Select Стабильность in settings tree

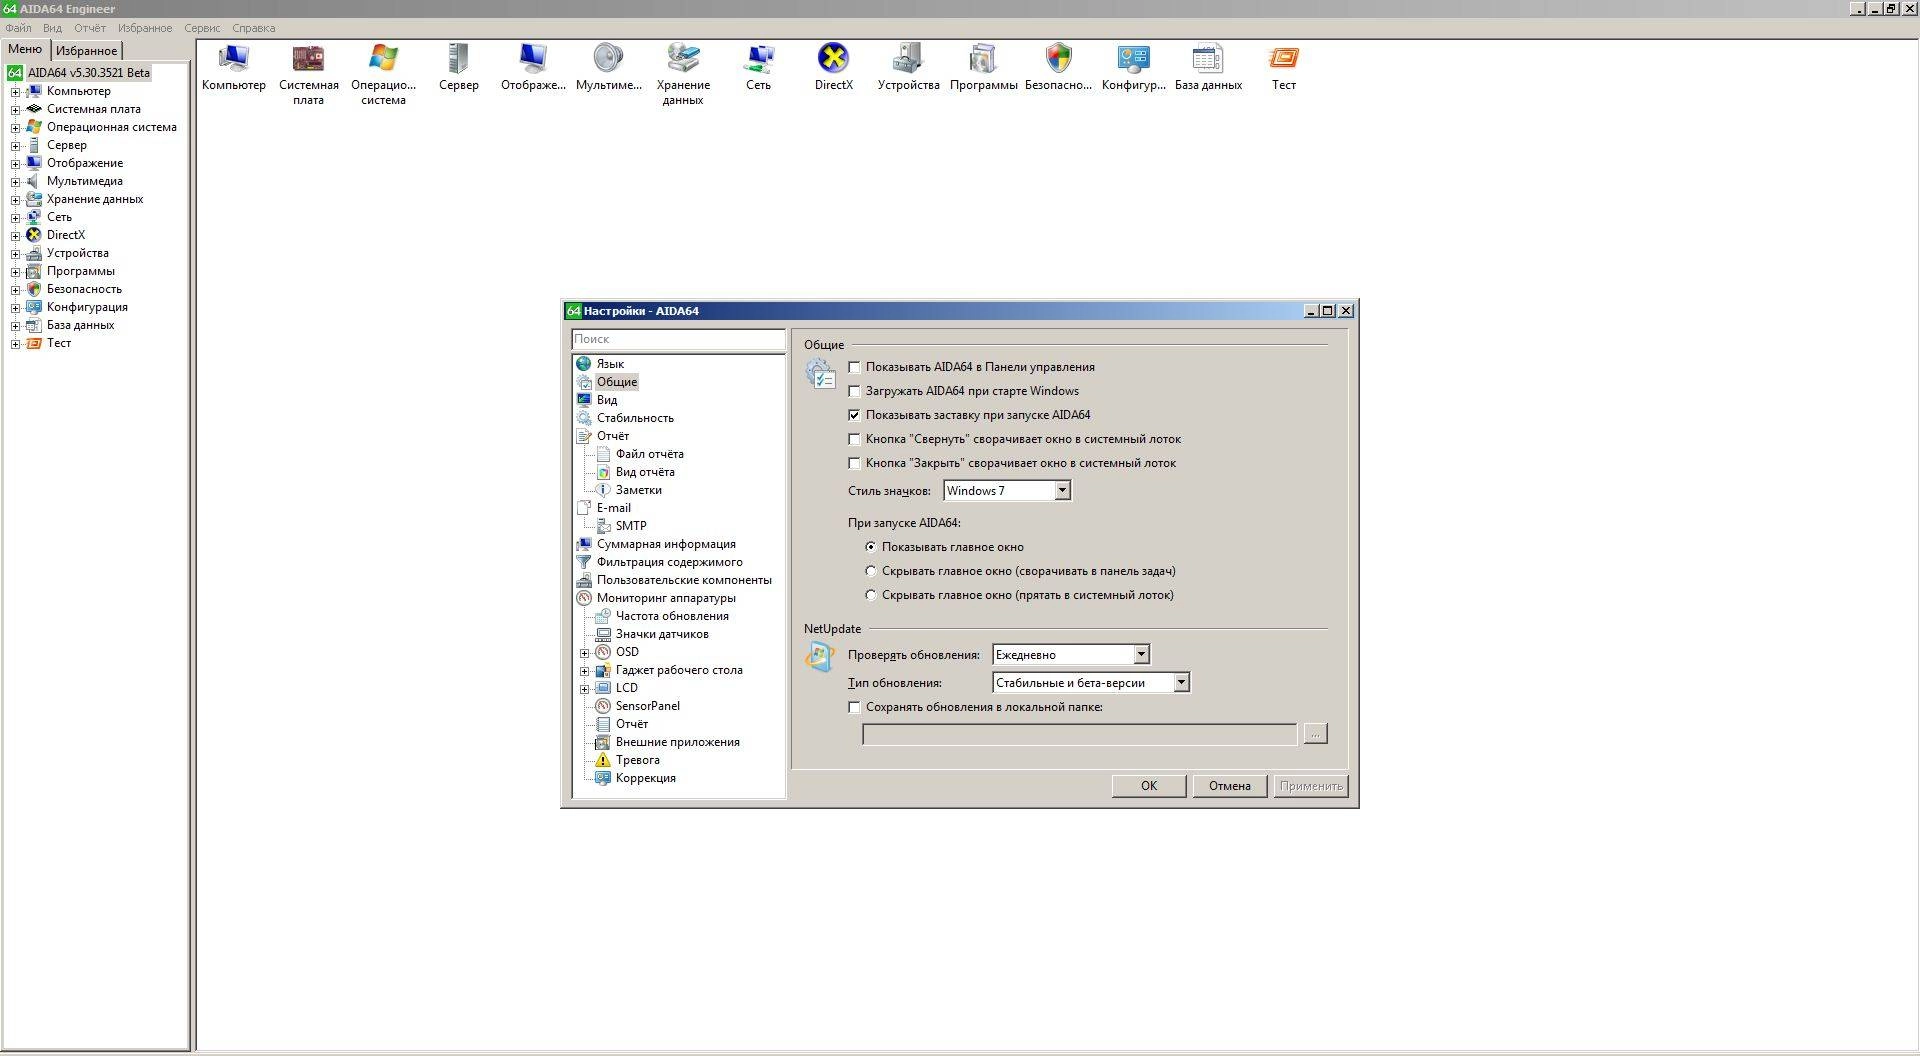(635, 418)
